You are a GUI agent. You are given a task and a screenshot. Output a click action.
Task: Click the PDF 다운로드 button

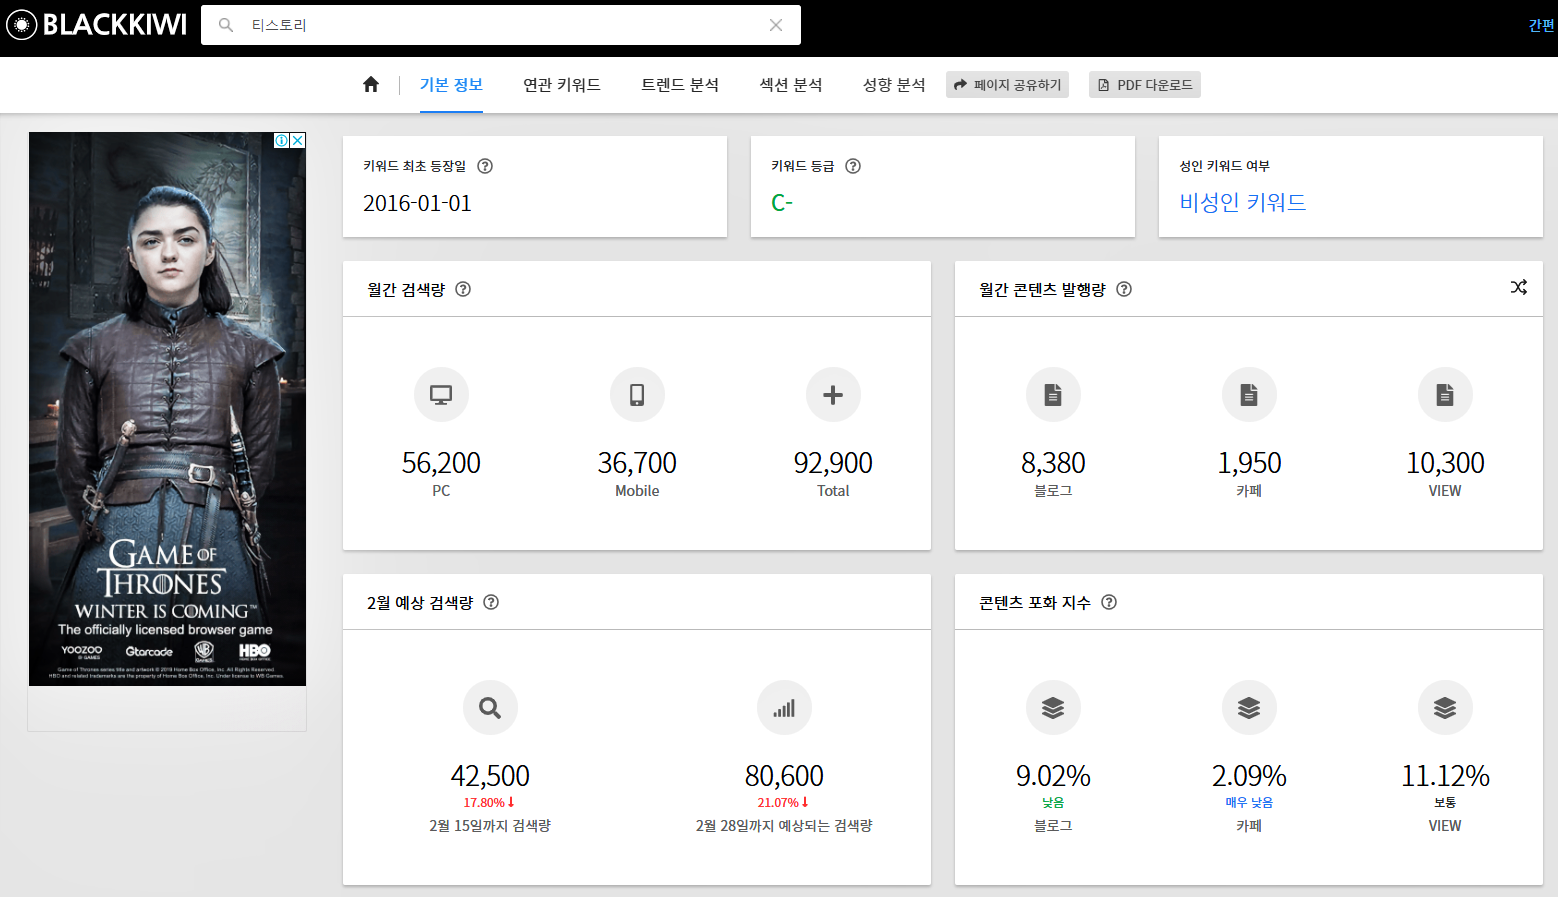[1145, 85]
